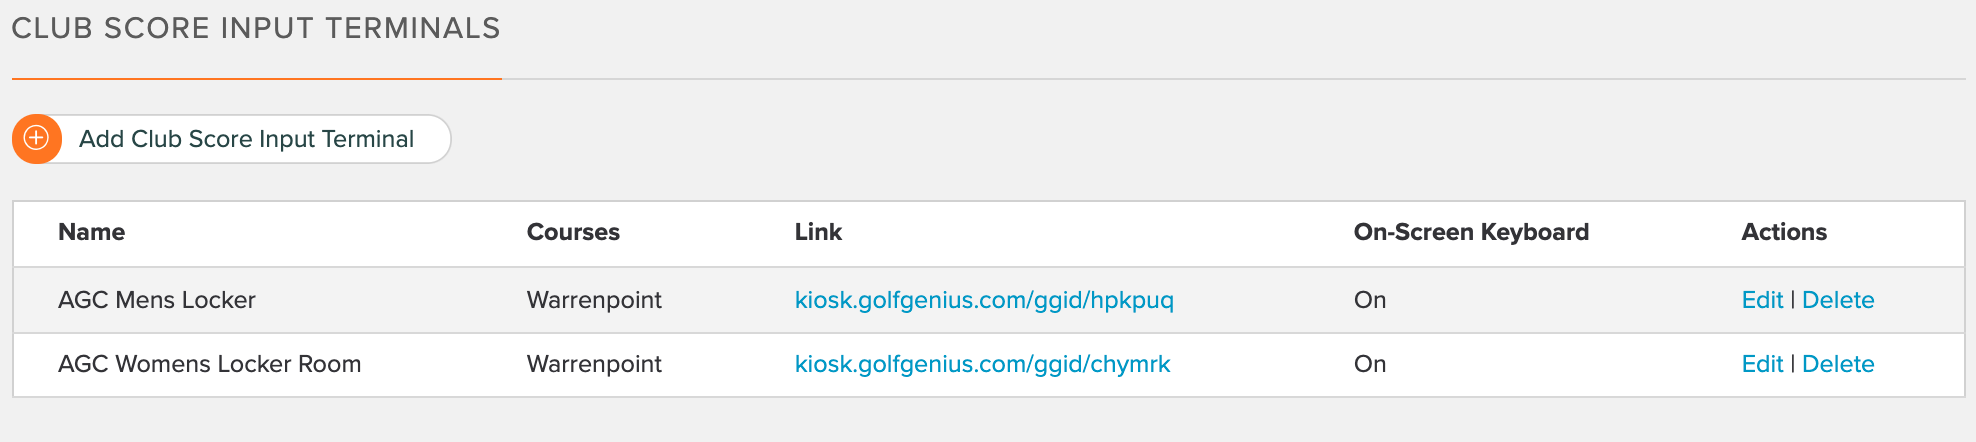Click the Courses column header
The image size is (1976, 442).
click(573, 232)
